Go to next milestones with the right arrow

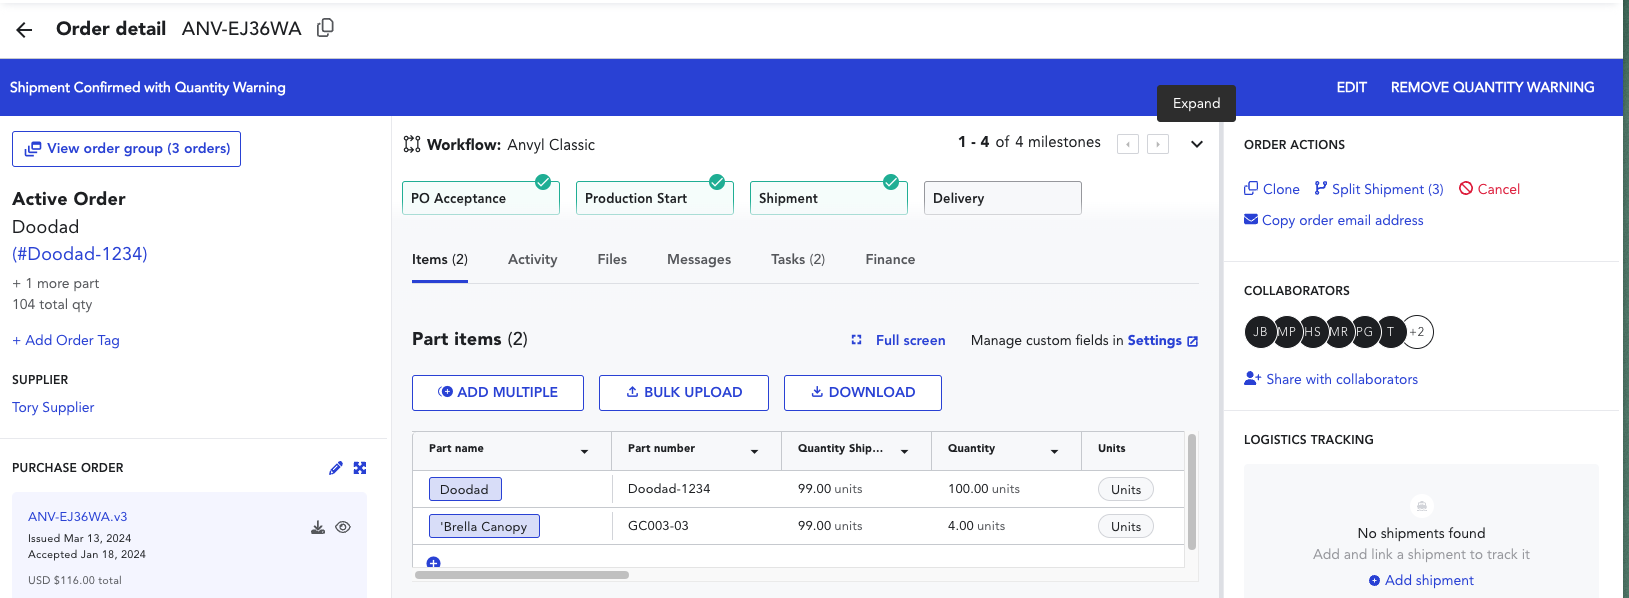pos(1158,144)
